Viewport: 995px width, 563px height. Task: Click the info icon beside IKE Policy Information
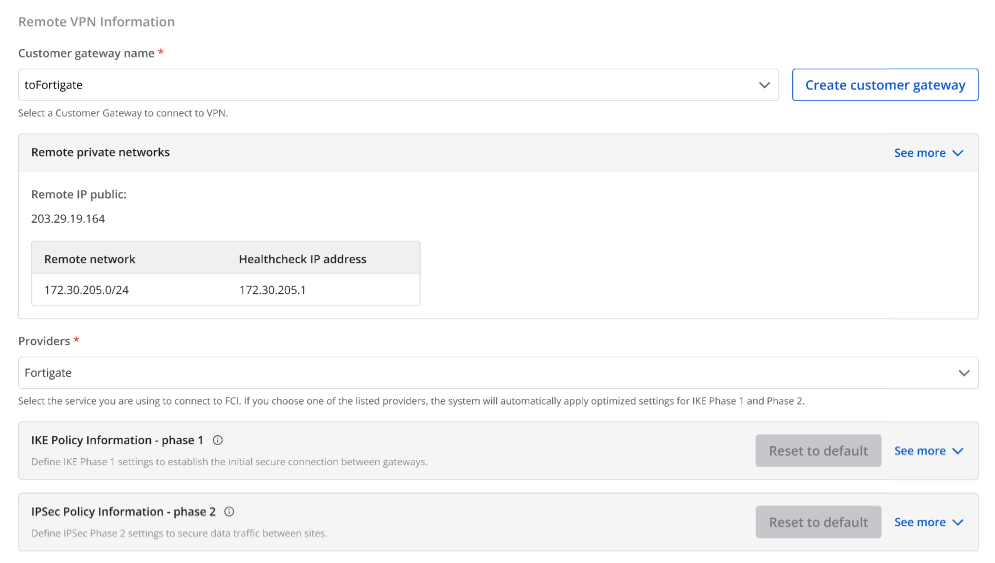[x=218, y=440]
